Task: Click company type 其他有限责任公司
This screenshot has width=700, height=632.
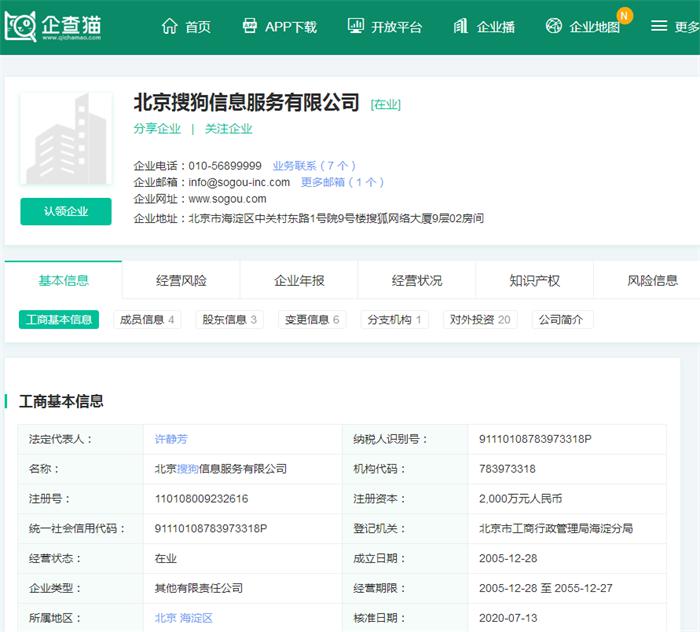Action: coord(199,588)
